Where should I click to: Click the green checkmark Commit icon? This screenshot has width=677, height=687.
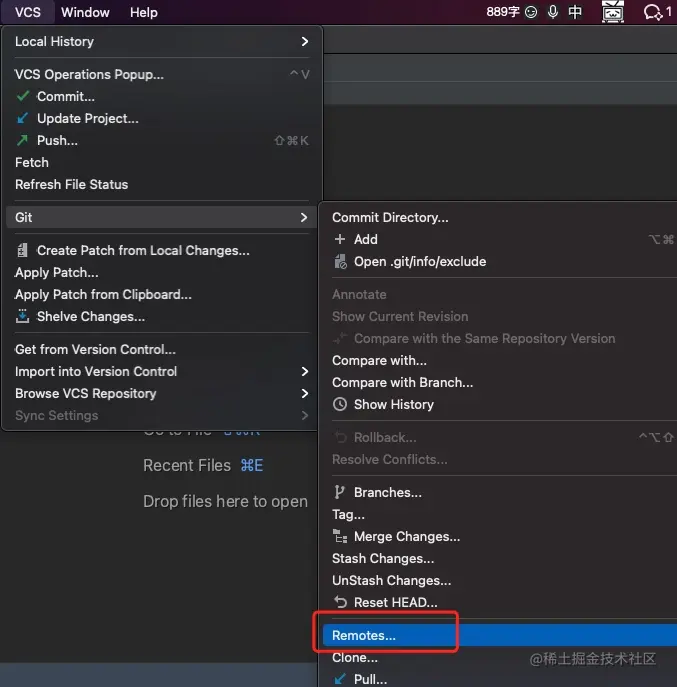pos(23,96)
